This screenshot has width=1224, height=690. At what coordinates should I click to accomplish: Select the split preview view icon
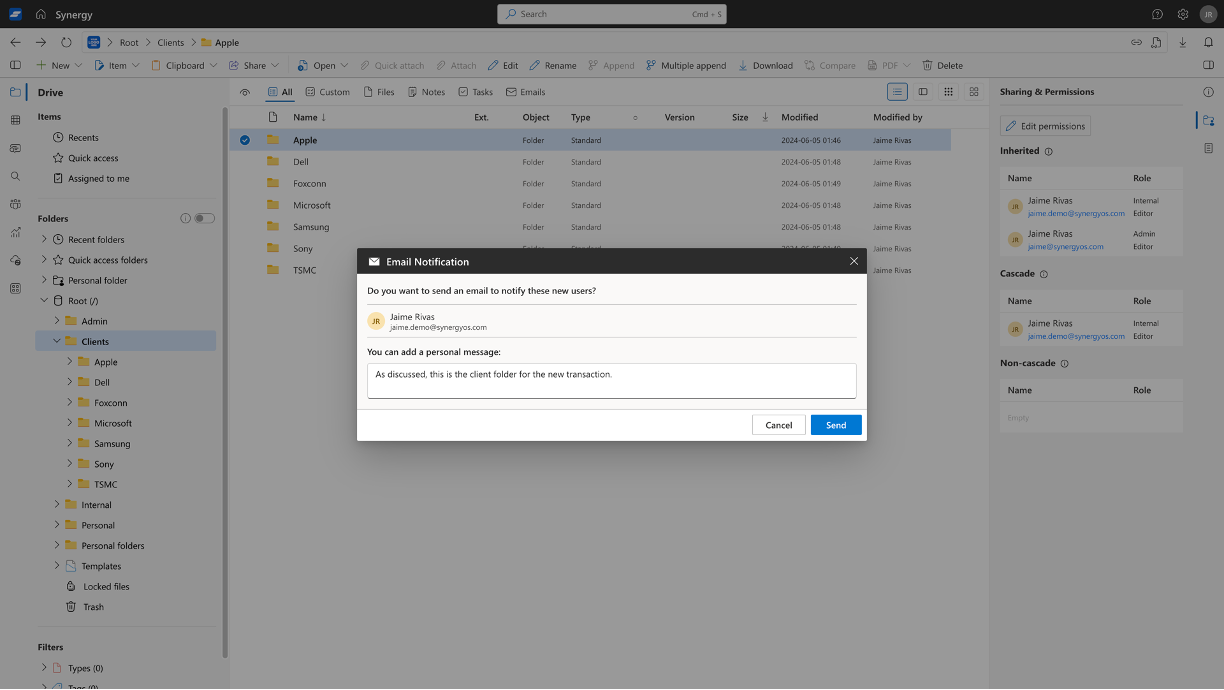[923, 91]
